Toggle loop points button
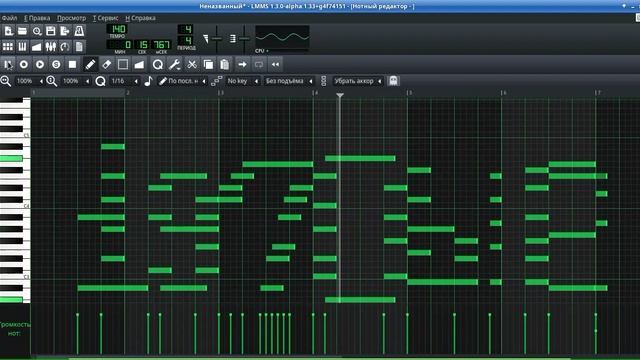640x360 pixels. tap(259, 64)
